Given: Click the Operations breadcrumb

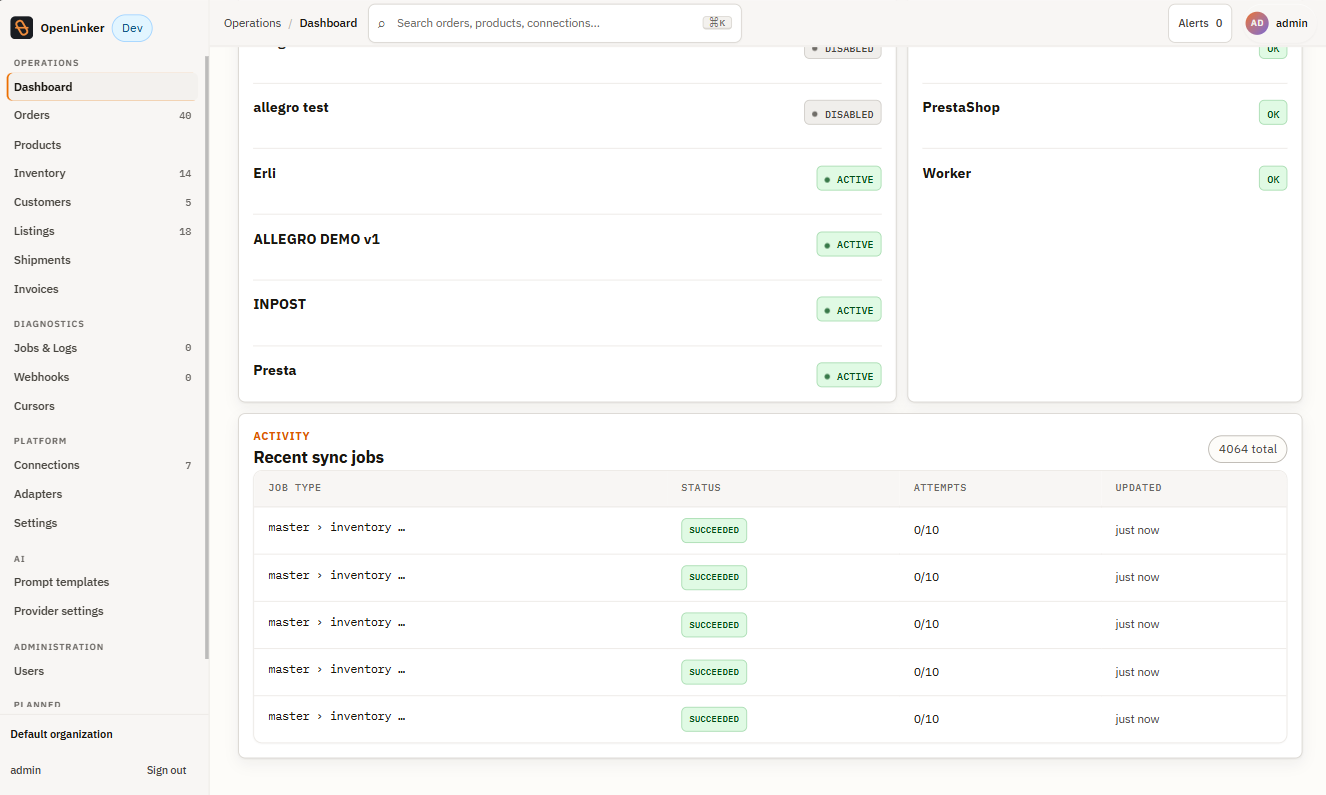Looking at the screenshot, I should tap(252, 23).
